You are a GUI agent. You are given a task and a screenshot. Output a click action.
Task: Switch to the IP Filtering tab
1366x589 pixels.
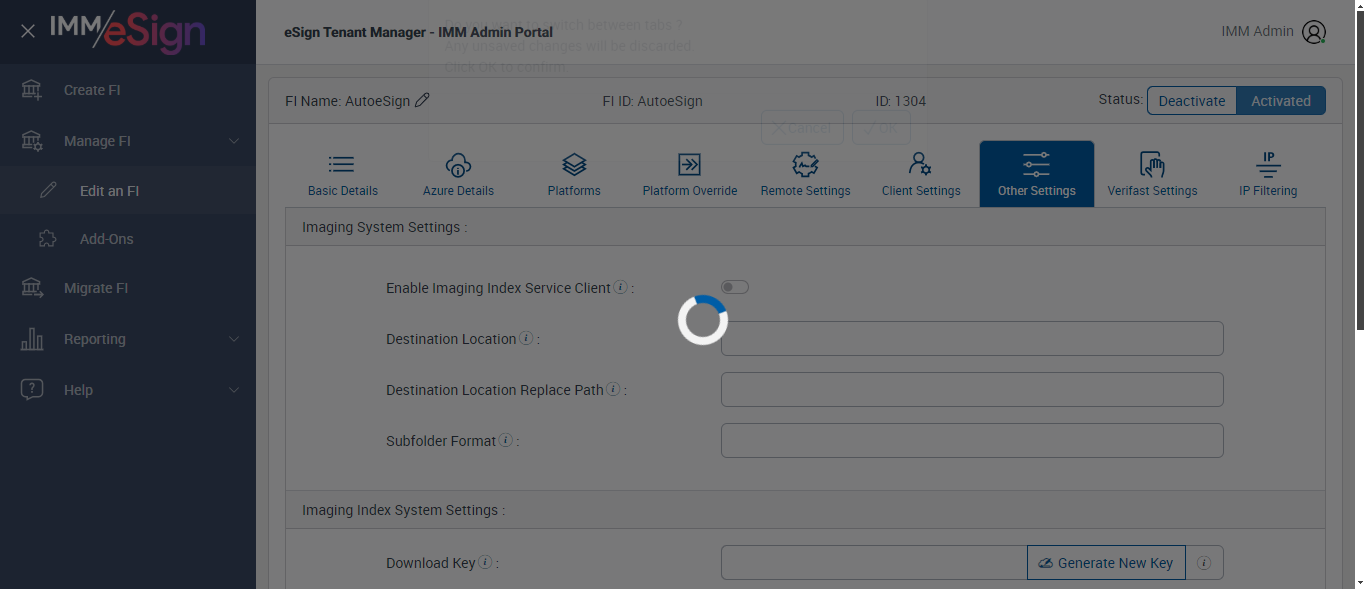(1268, 174)
